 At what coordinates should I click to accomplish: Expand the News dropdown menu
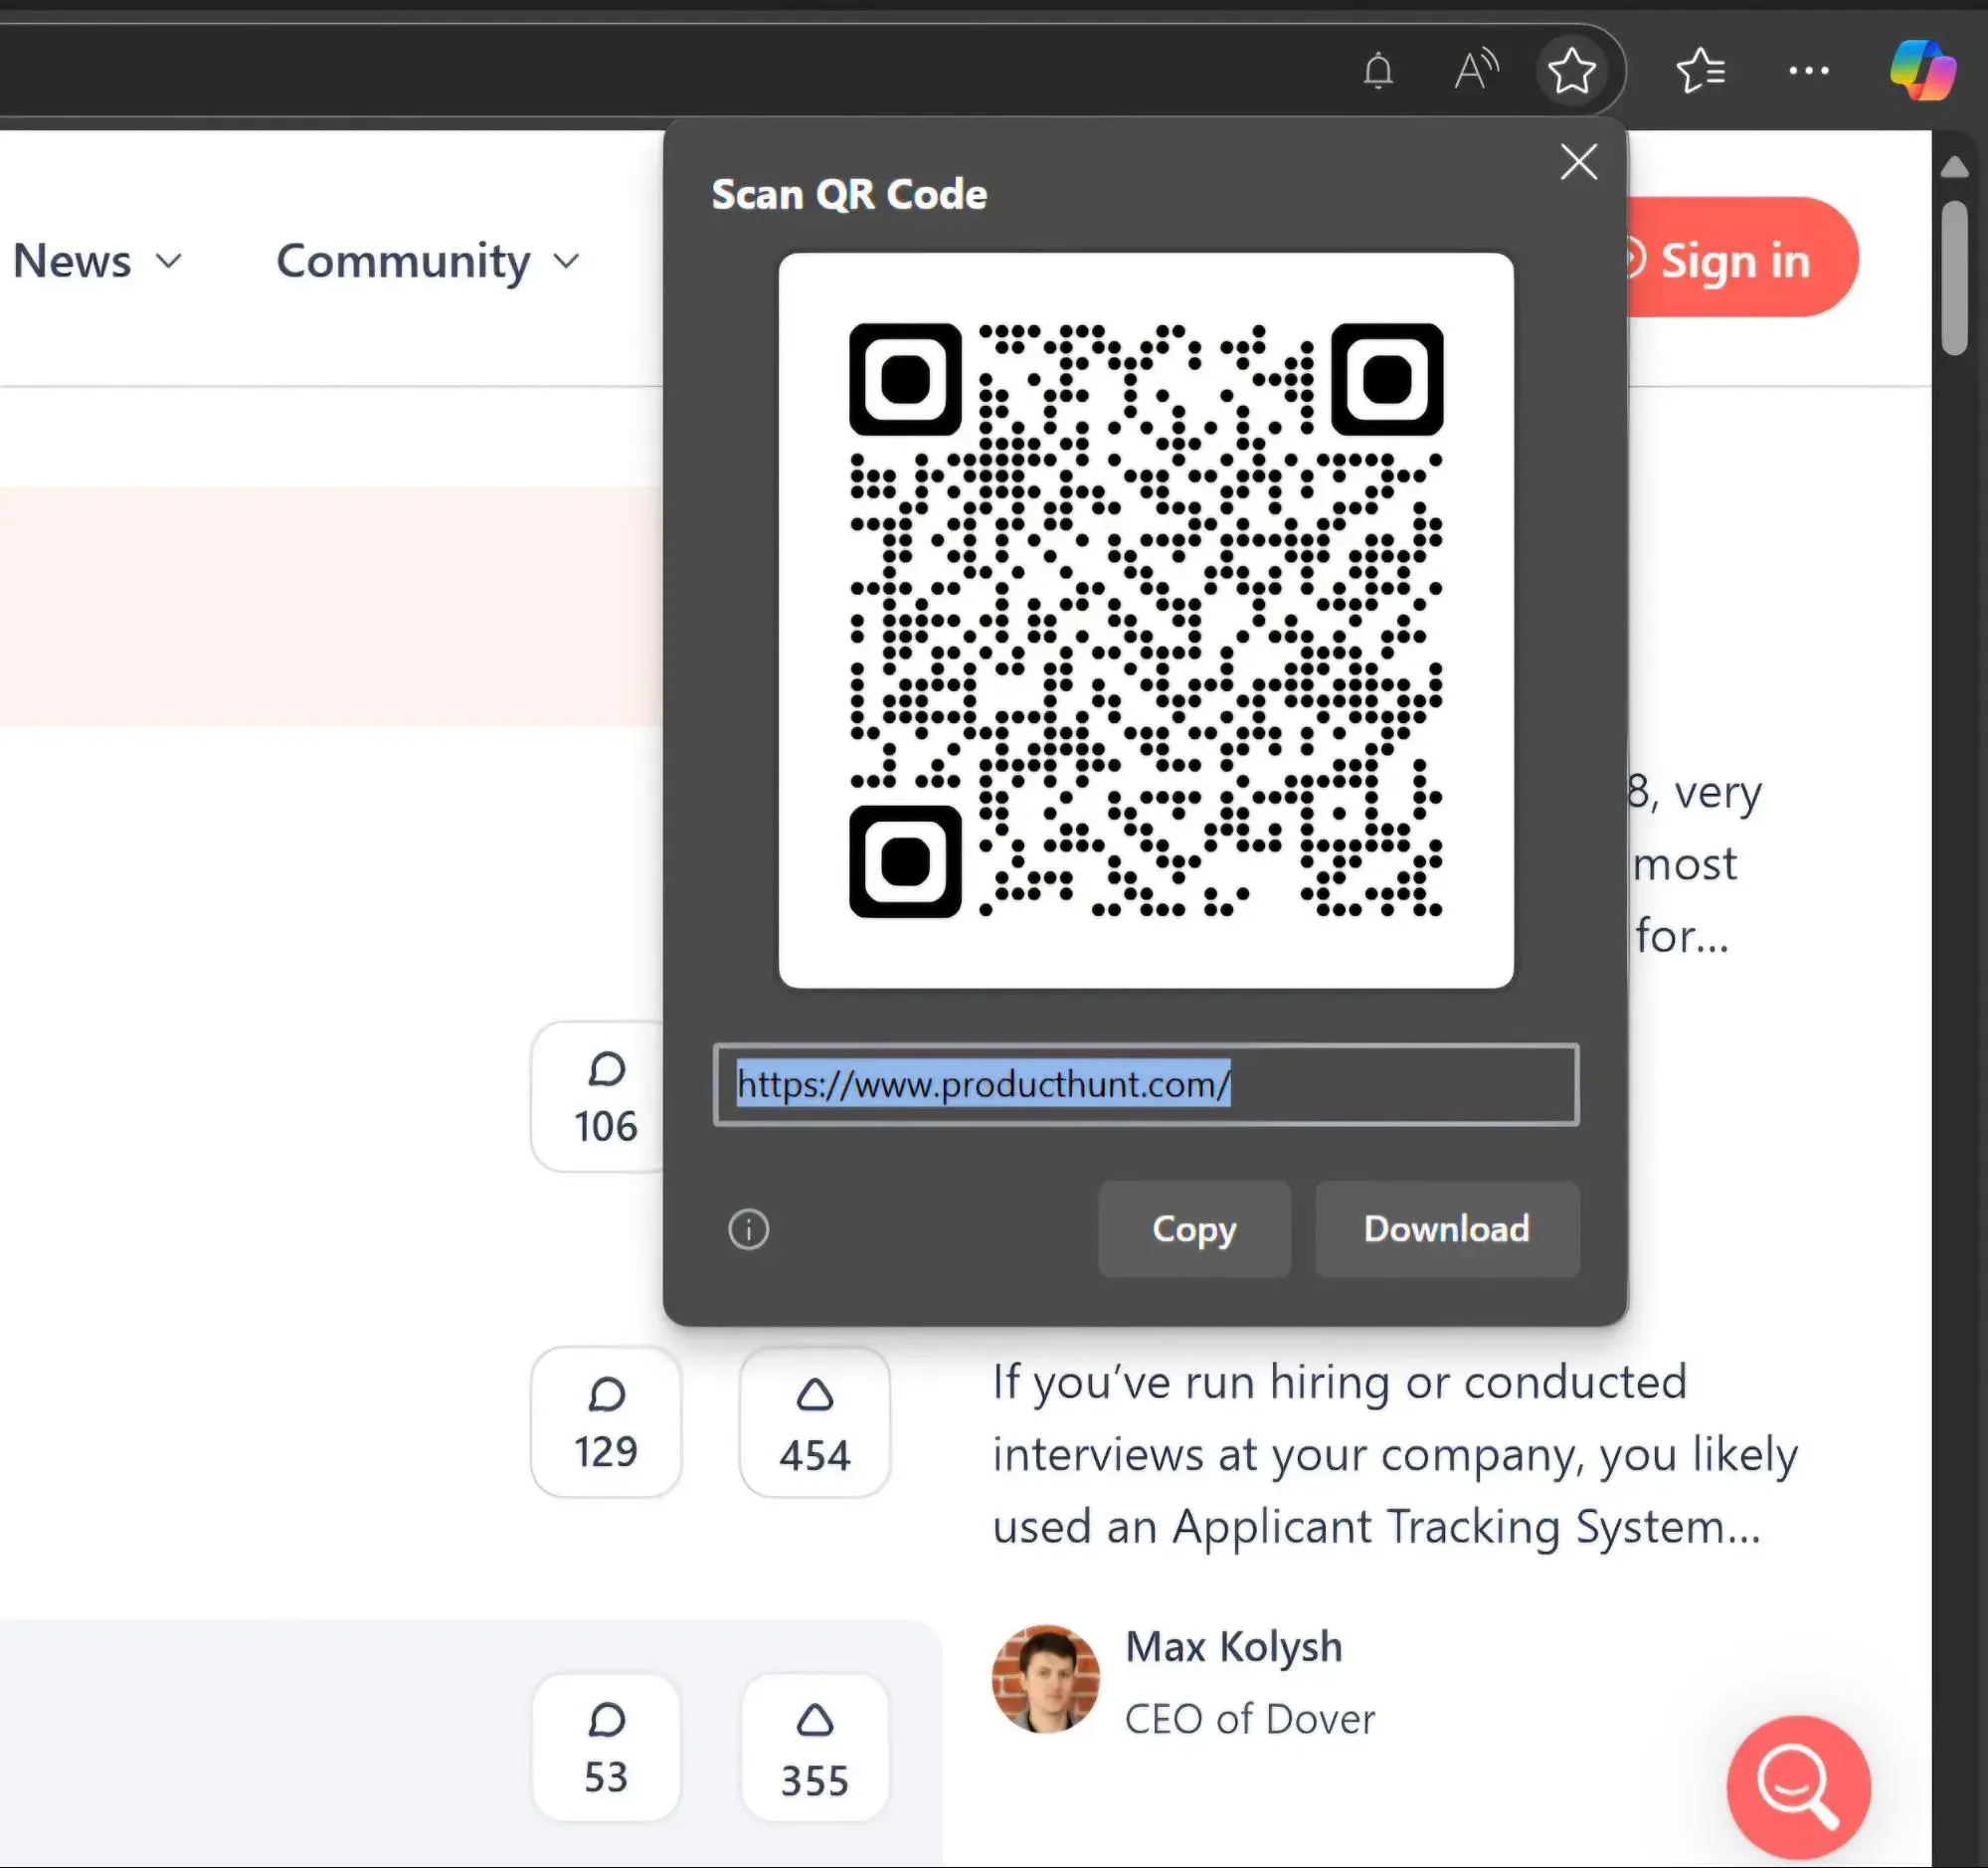tap(96, 258)
